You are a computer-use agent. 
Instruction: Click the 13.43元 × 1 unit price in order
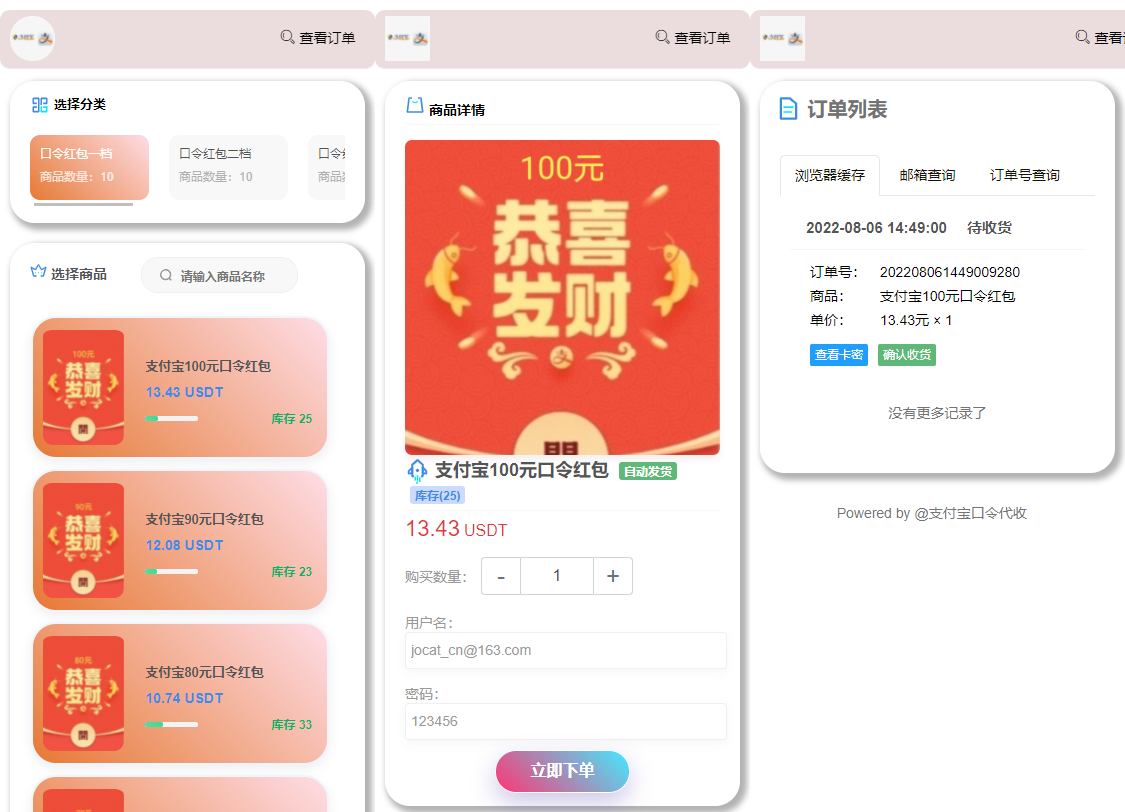point(916,320)
